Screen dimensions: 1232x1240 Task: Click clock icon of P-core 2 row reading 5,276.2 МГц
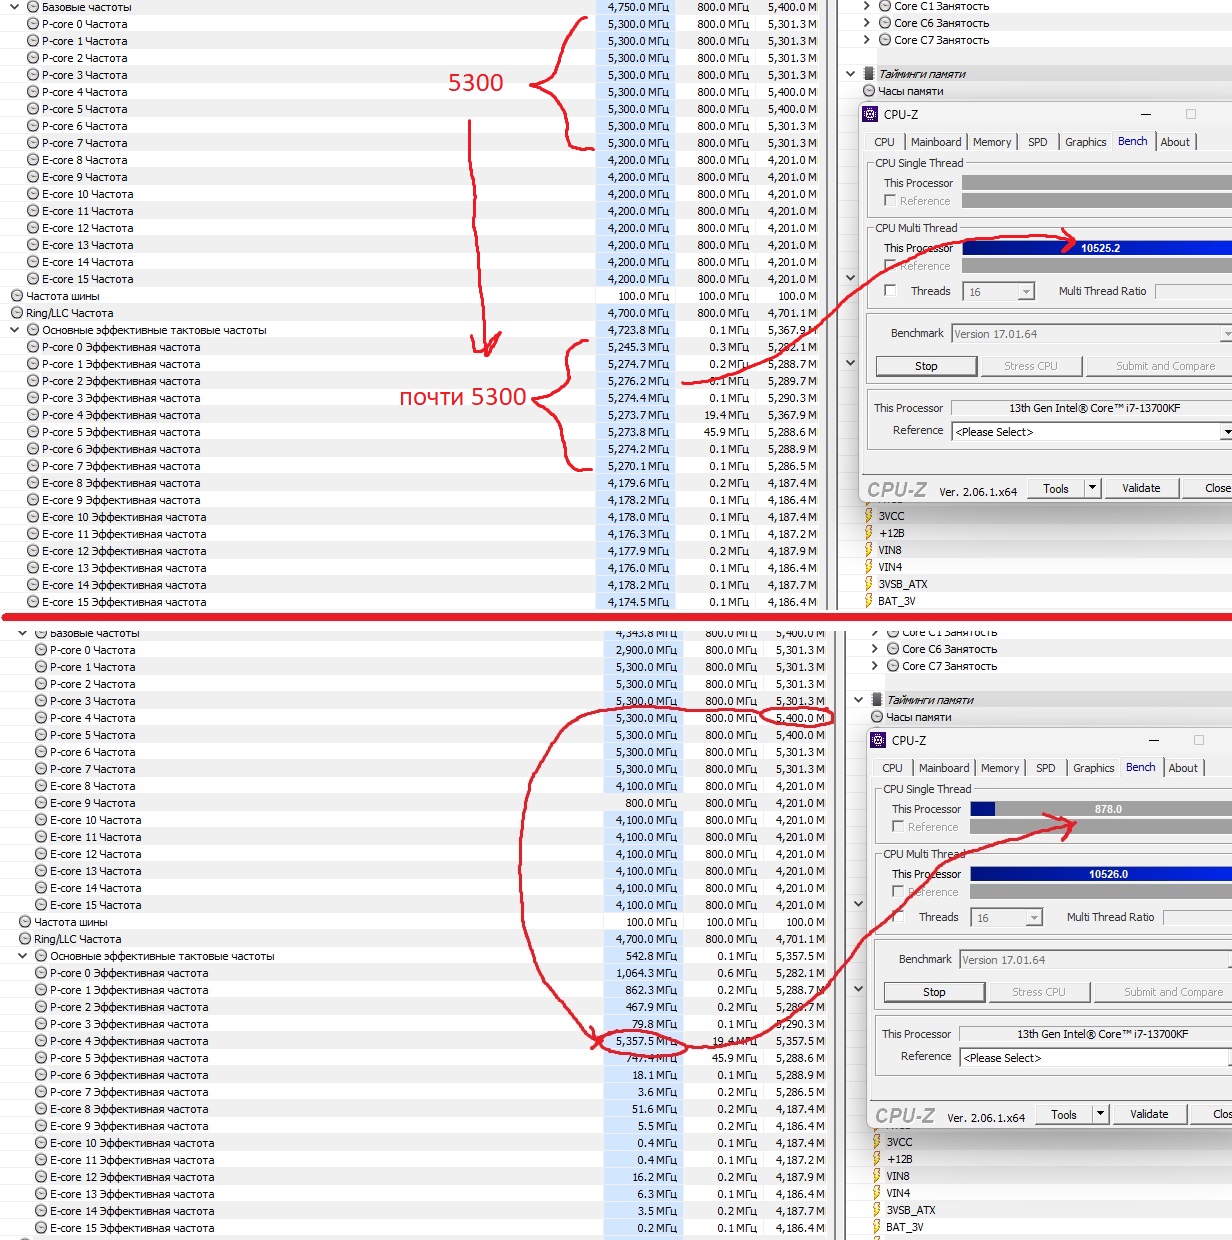coord(33,381)
